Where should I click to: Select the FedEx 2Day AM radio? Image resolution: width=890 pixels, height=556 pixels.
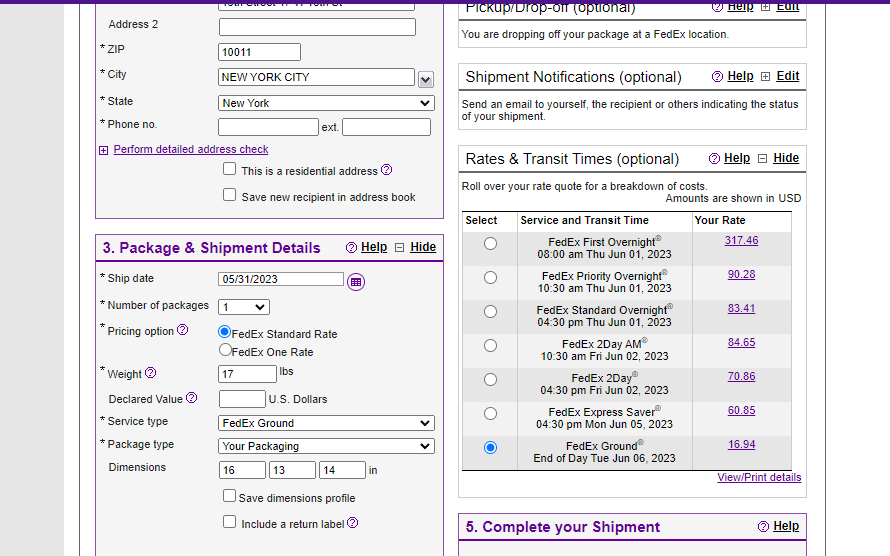tap(490, 346)
